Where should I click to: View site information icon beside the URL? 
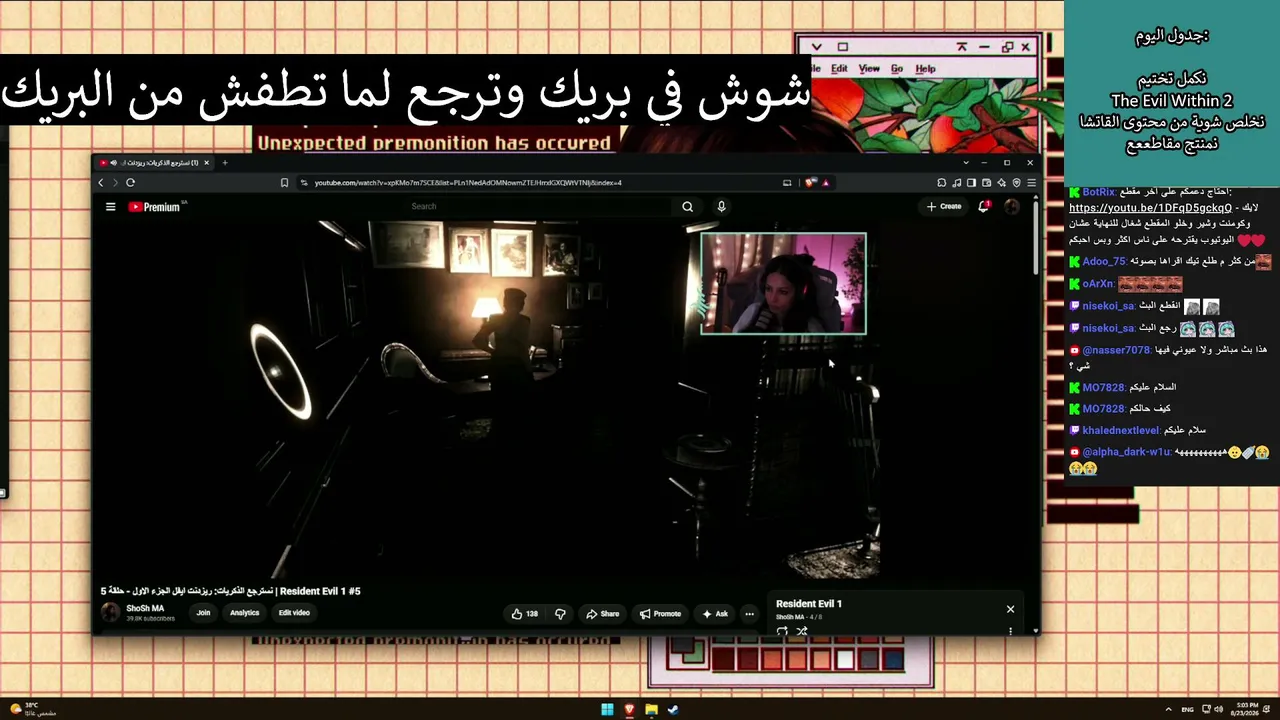(304, 183)
